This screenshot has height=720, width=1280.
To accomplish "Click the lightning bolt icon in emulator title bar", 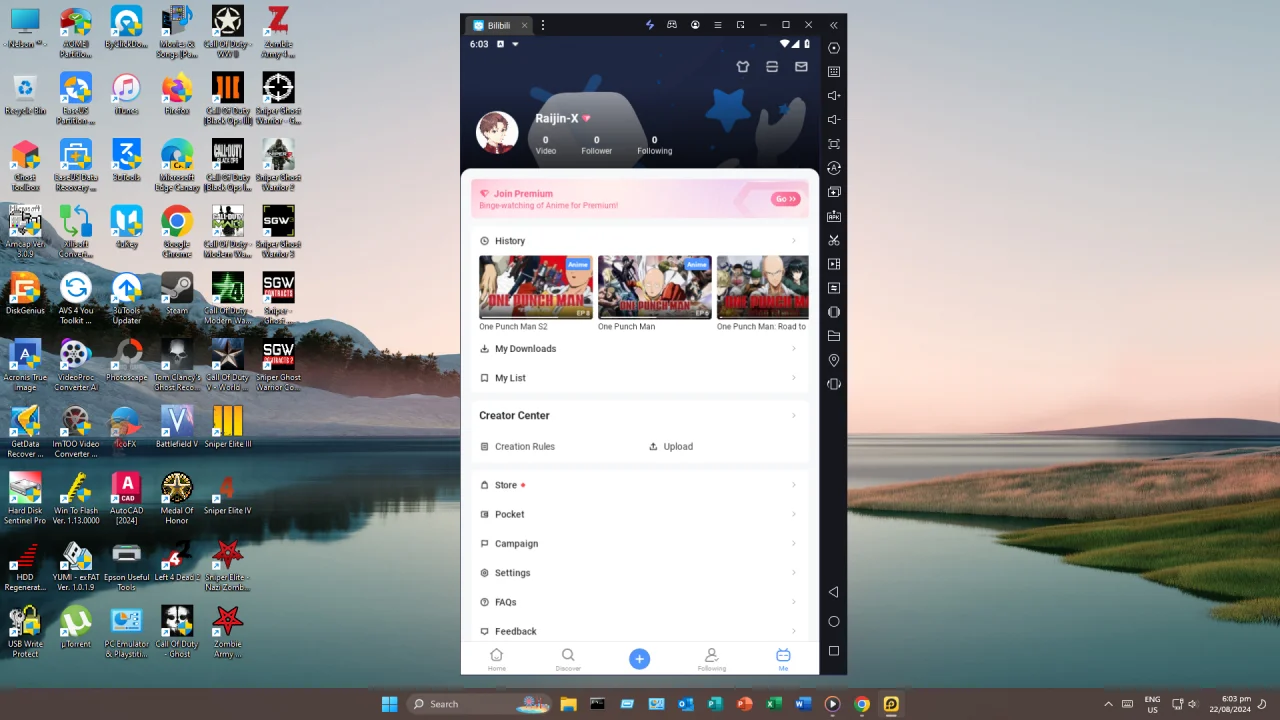I will click(x=649, y=25).
